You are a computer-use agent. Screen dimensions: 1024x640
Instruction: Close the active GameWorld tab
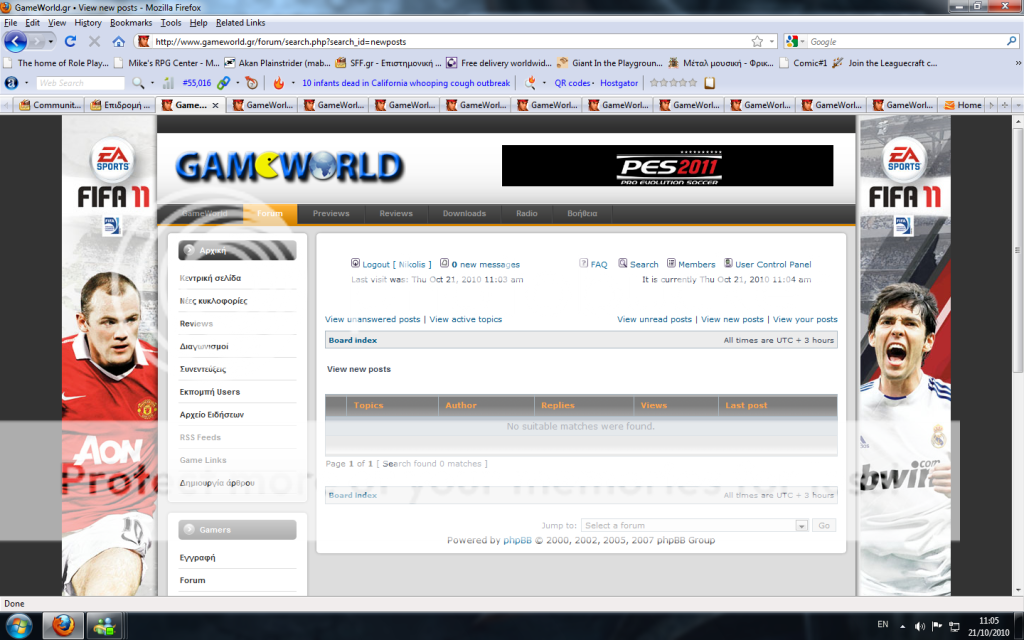click(216, 104)
